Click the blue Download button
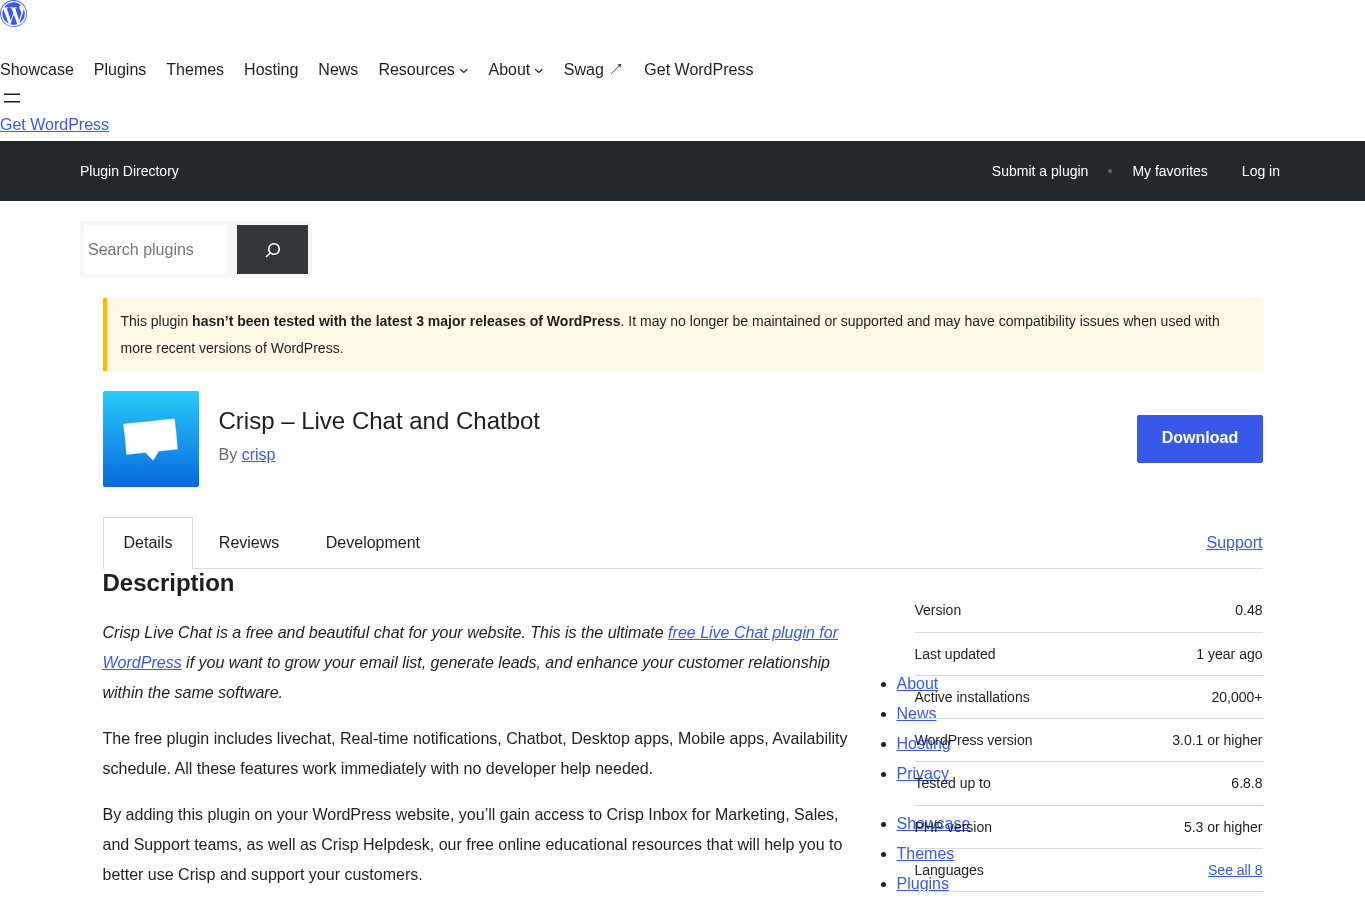This screenshot has height=900, width=1365. (1200, 439)
